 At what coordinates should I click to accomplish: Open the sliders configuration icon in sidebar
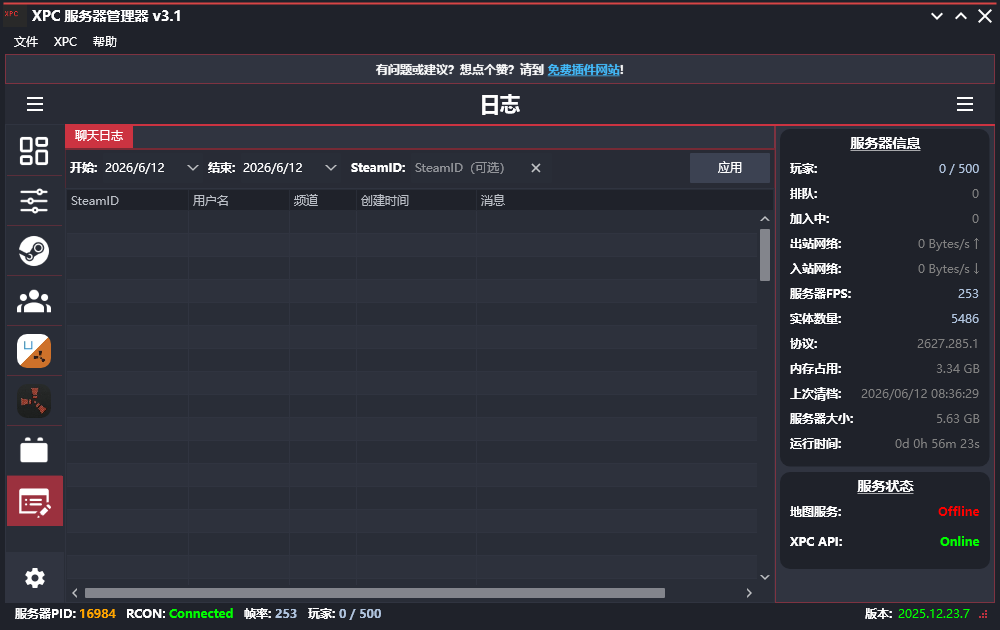click(x=34, y=201)
